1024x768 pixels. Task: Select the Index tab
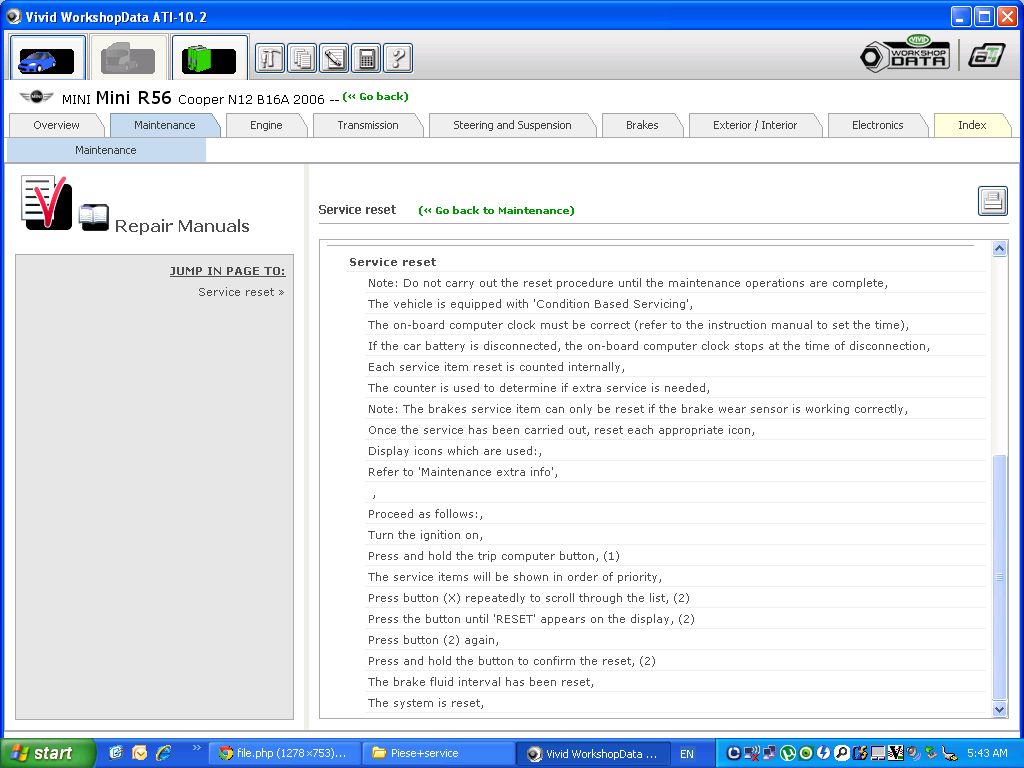(x=971, y=125)
